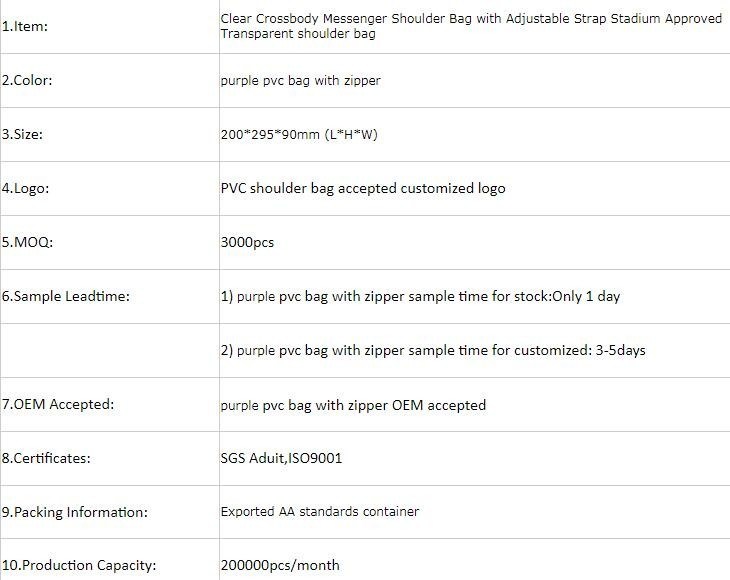Viewport: 730px width, 580px height.
Task: Click the "2.Color:" label cell
Action: click(x=27, y=80)
